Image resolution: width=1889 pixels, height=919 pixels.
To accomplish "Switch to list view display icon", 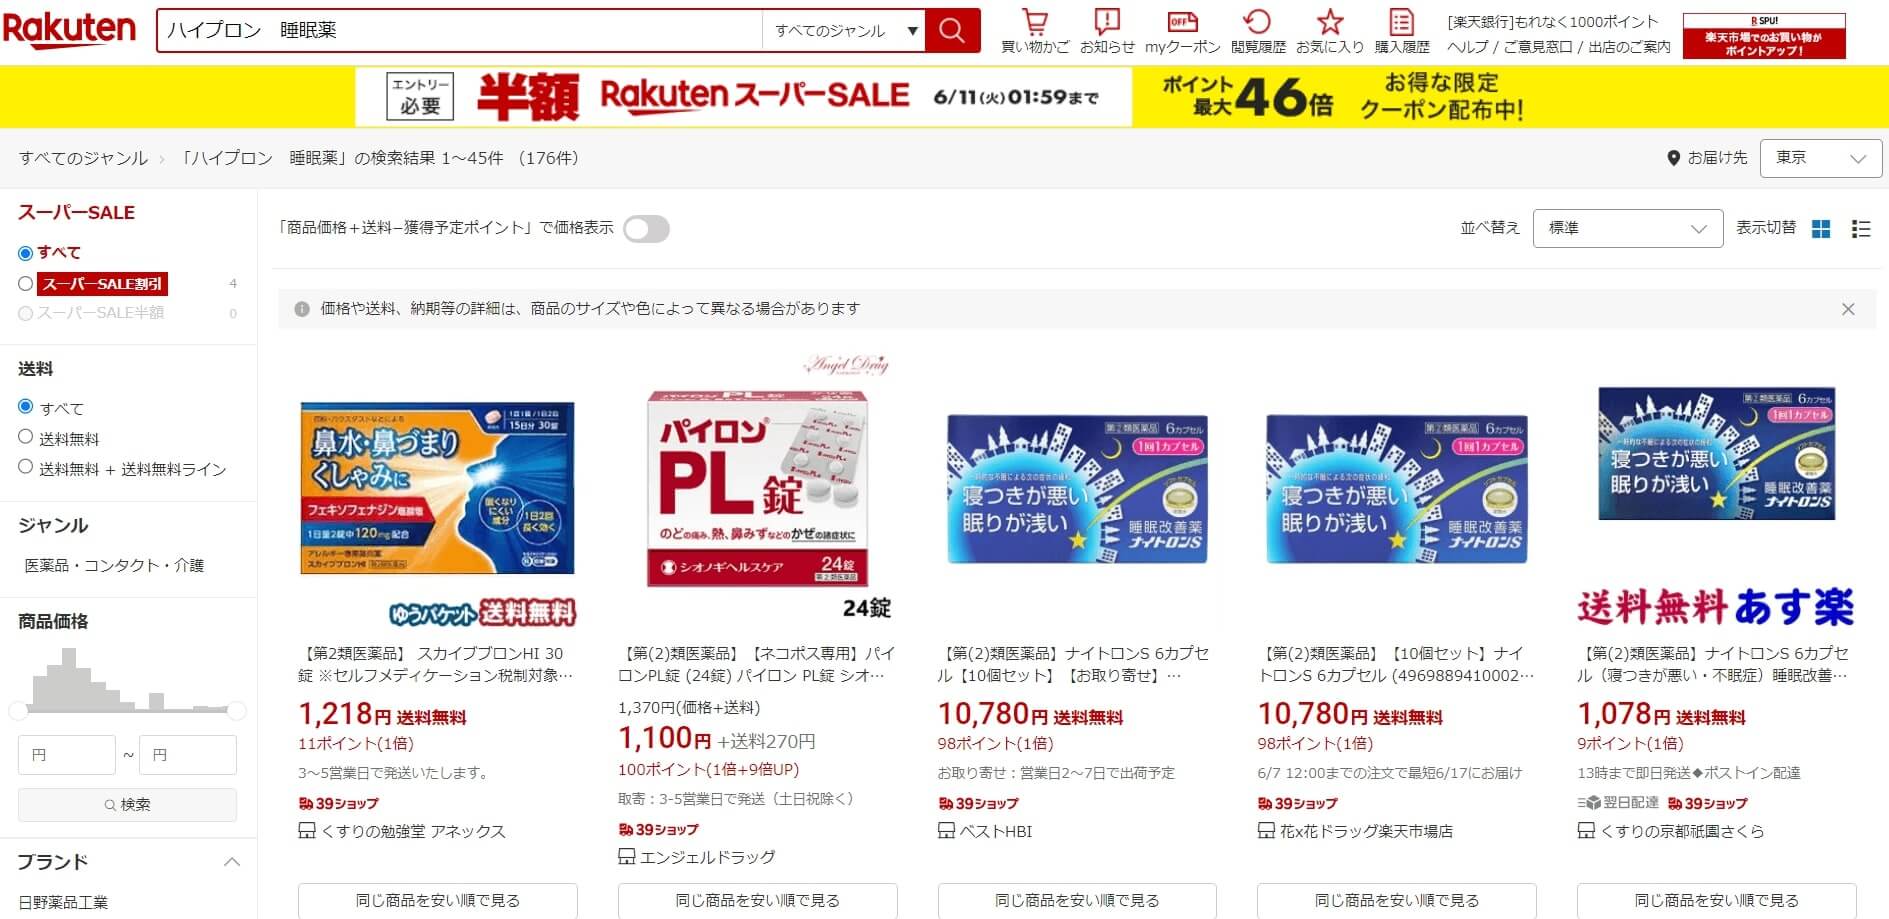I will click(1861, 229).
